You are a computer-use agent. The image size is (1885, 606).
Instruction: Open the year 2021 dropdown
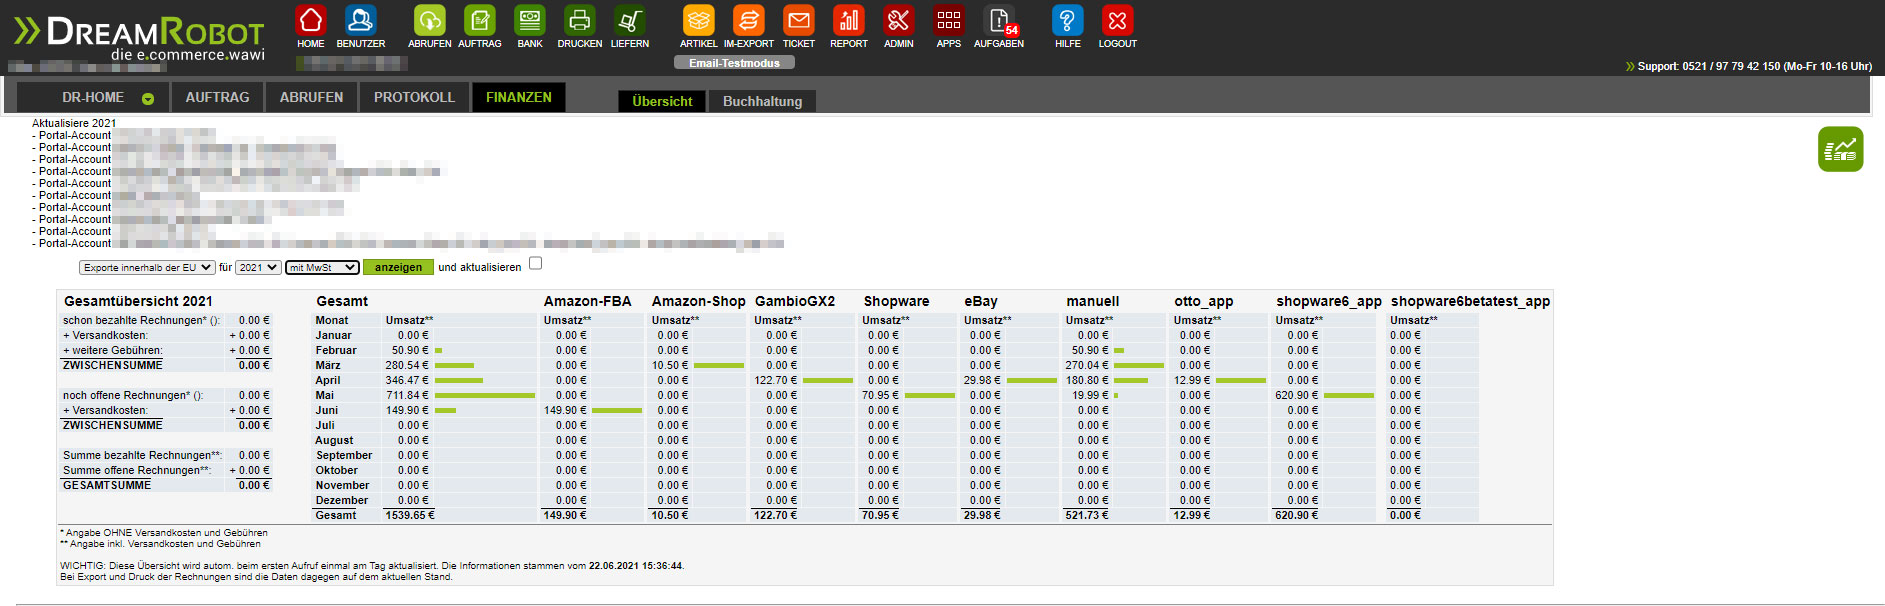click(x=258, y=268)
